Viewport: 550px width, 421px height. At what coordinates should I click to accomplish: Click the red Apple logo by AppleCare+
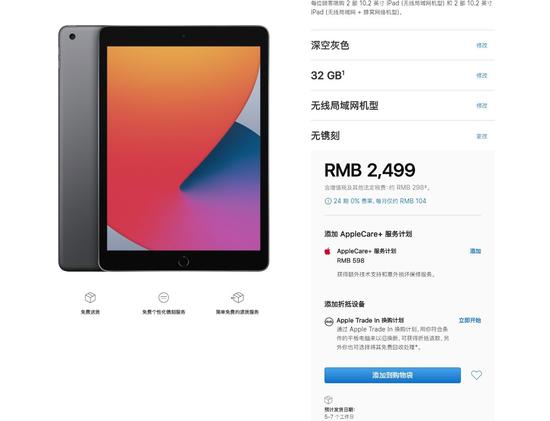(x=327, y=251)
